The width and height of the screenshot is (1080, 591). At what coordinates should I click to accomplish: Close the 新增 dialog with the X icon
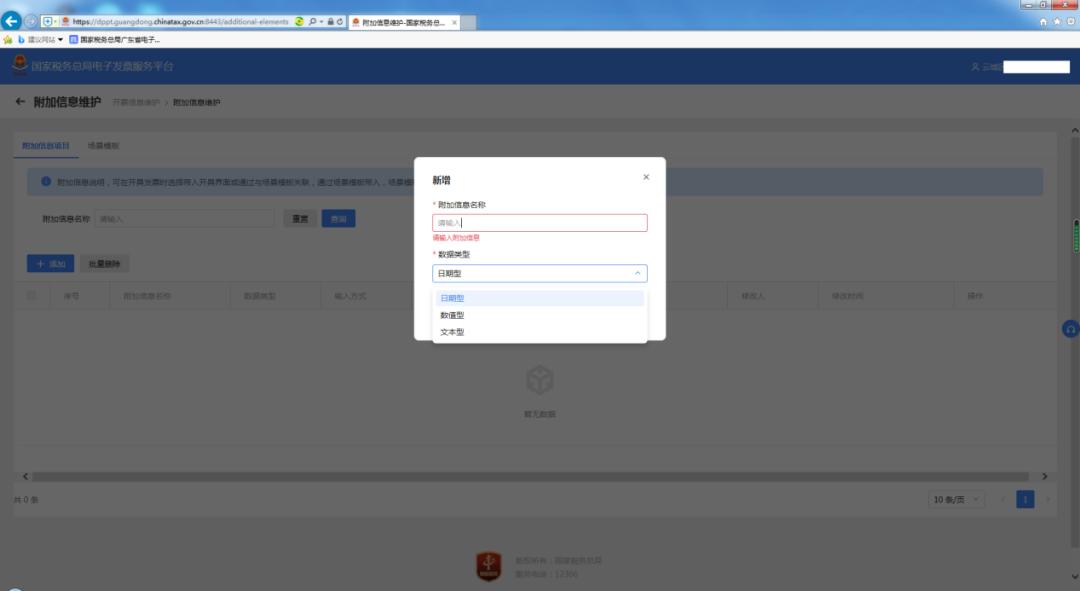point(646,177)
